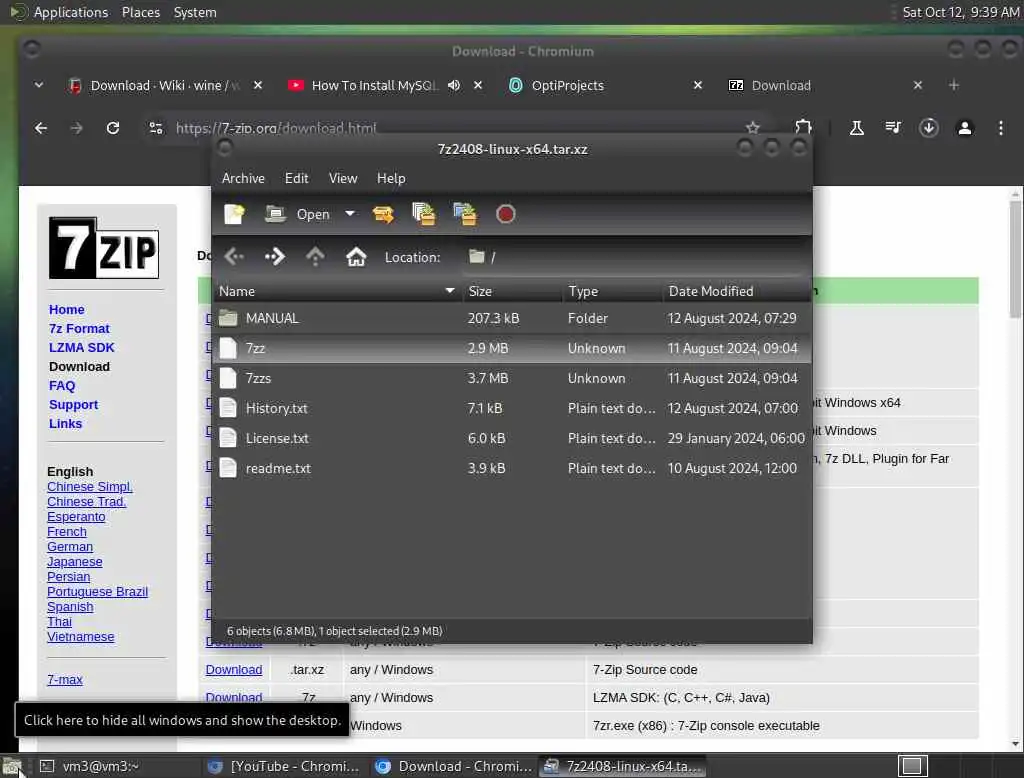The height and width of the screenshot is (778, 1024).
Task: Go to archive home location
Action: click(x=356, y=257)
